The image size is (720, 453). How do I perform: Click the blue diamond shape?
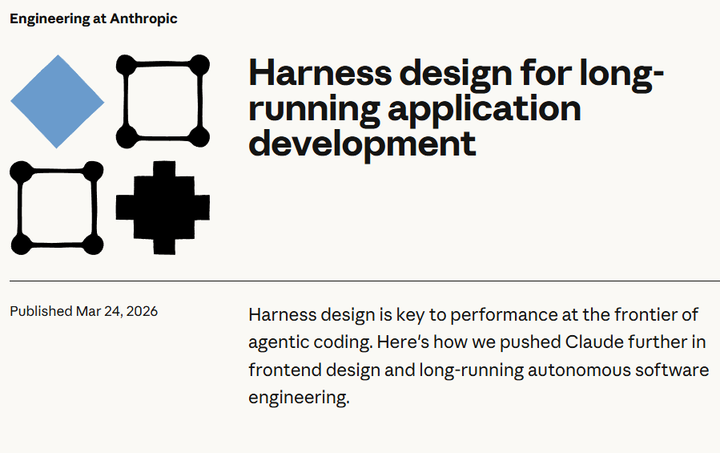click(57, 102)
